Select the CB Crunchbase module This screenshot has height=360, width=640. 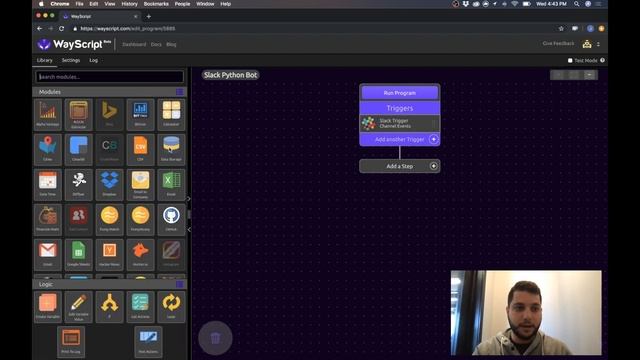[x=109, y=149]
